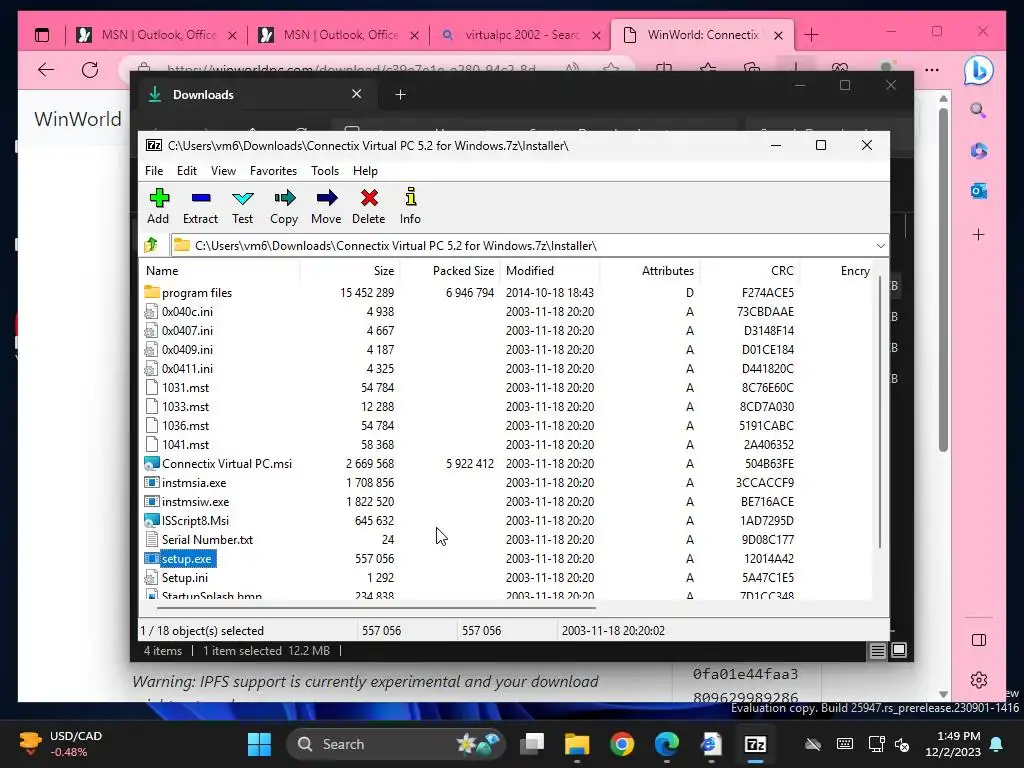The height and width of the screenshot is (768, 1024).
Task: Open the Help menu in 7-Zip
Action: pos(365,170)
